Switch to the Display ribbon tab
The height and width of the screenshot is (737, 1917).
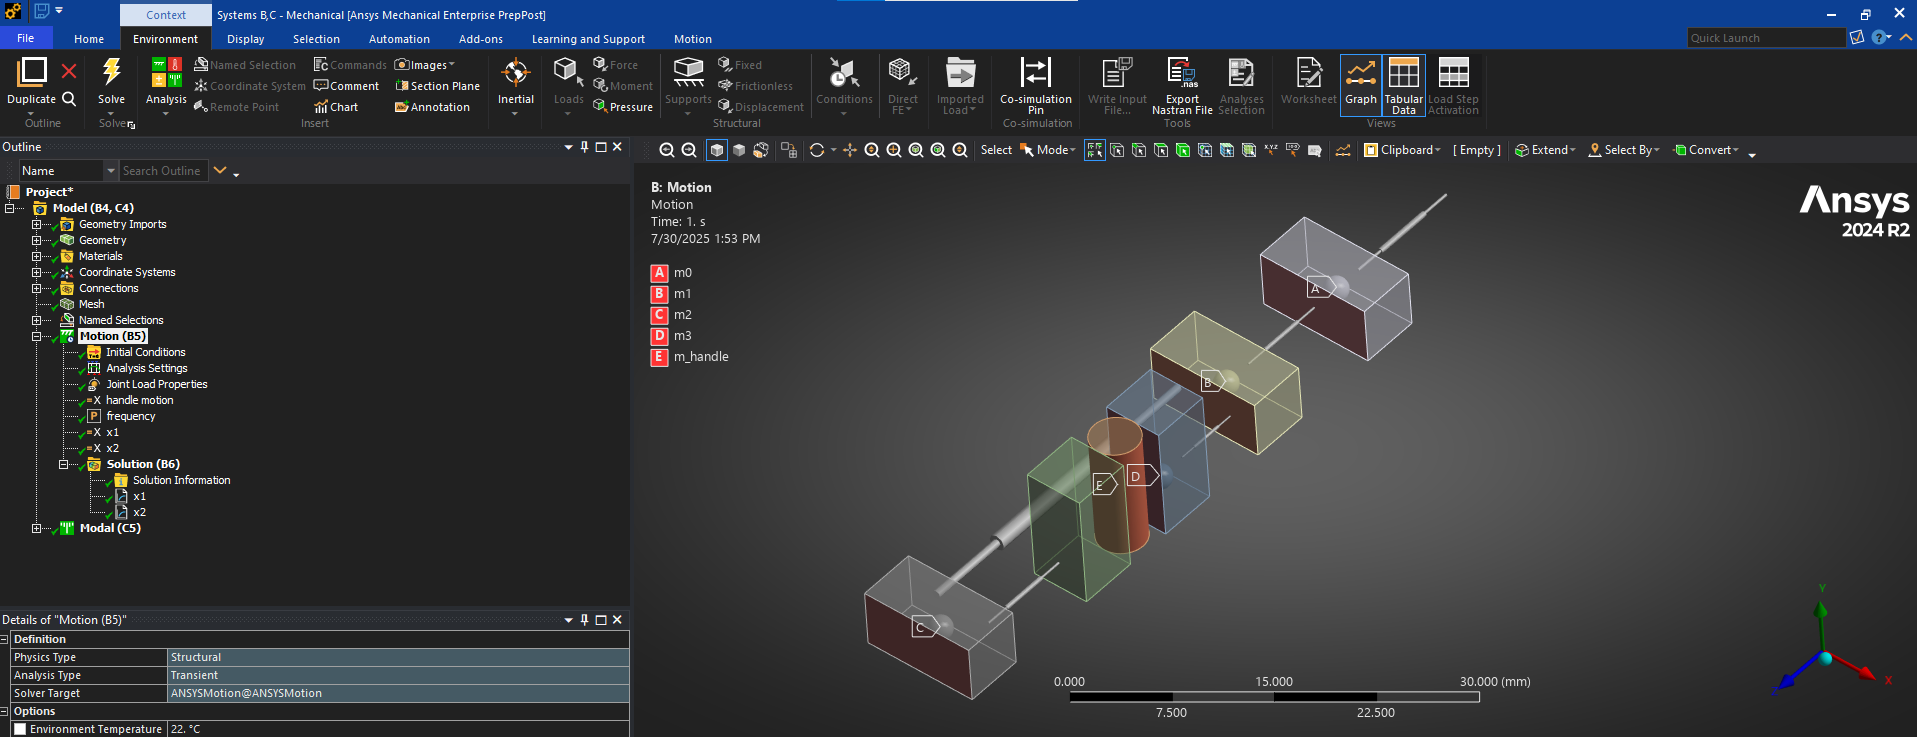click(x=245, y=39)
